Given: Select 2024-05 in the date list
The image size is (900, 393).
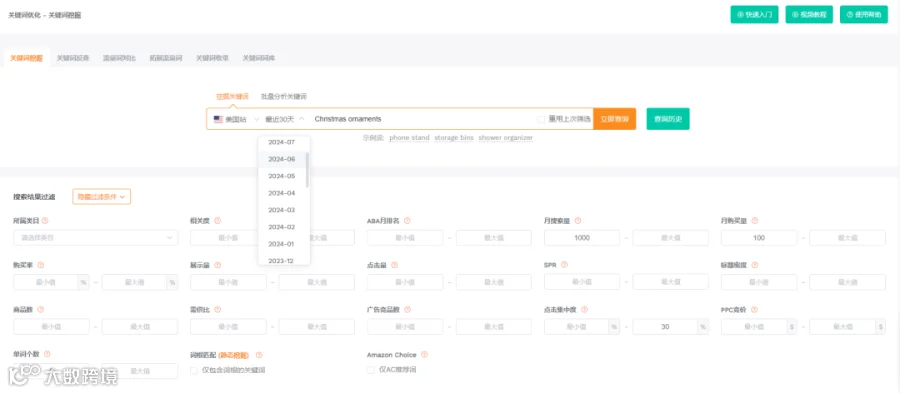Looking at the screenshot, I should click(x=282, y=176).
